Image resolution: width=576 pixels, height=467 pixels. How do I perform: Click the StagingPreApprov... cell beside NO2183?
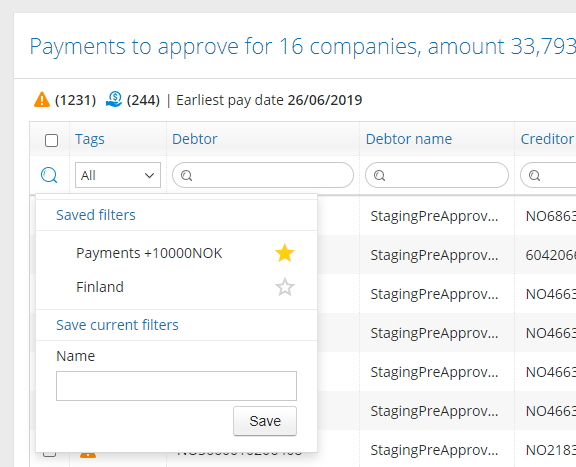pos(434,450)
